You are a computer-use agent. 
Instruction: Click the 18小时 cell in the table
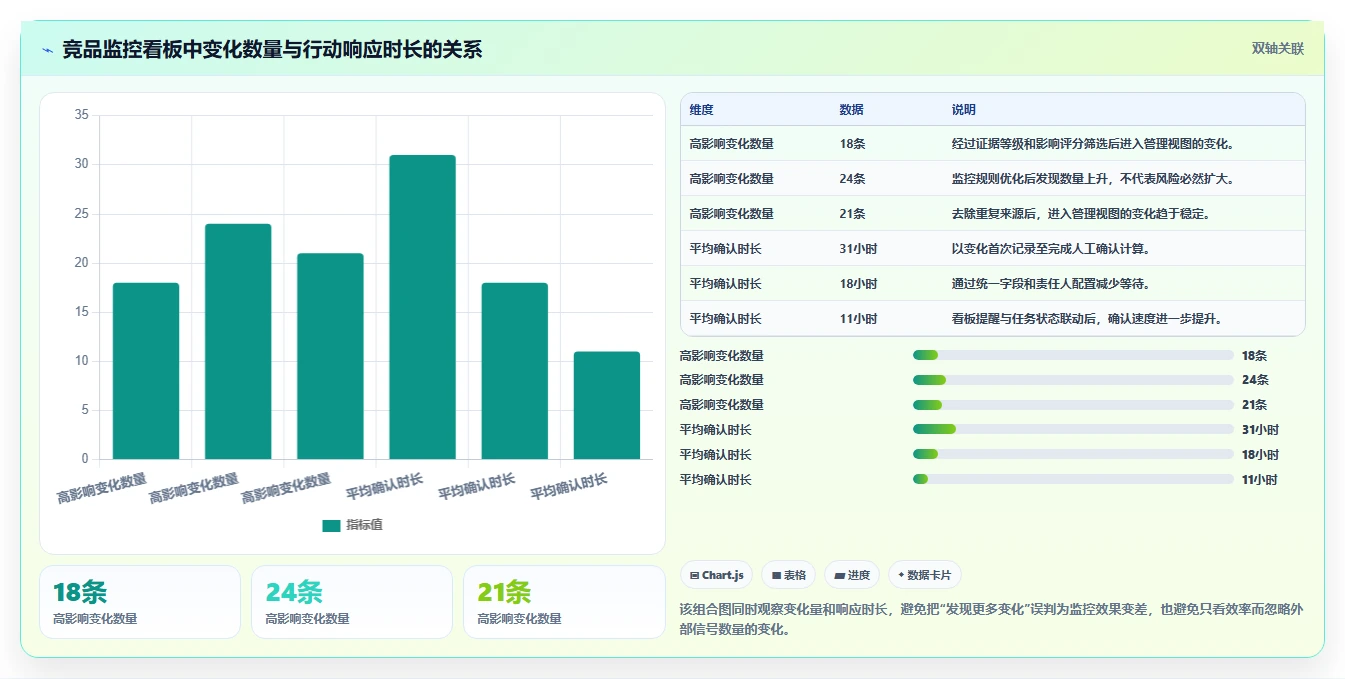858,284
